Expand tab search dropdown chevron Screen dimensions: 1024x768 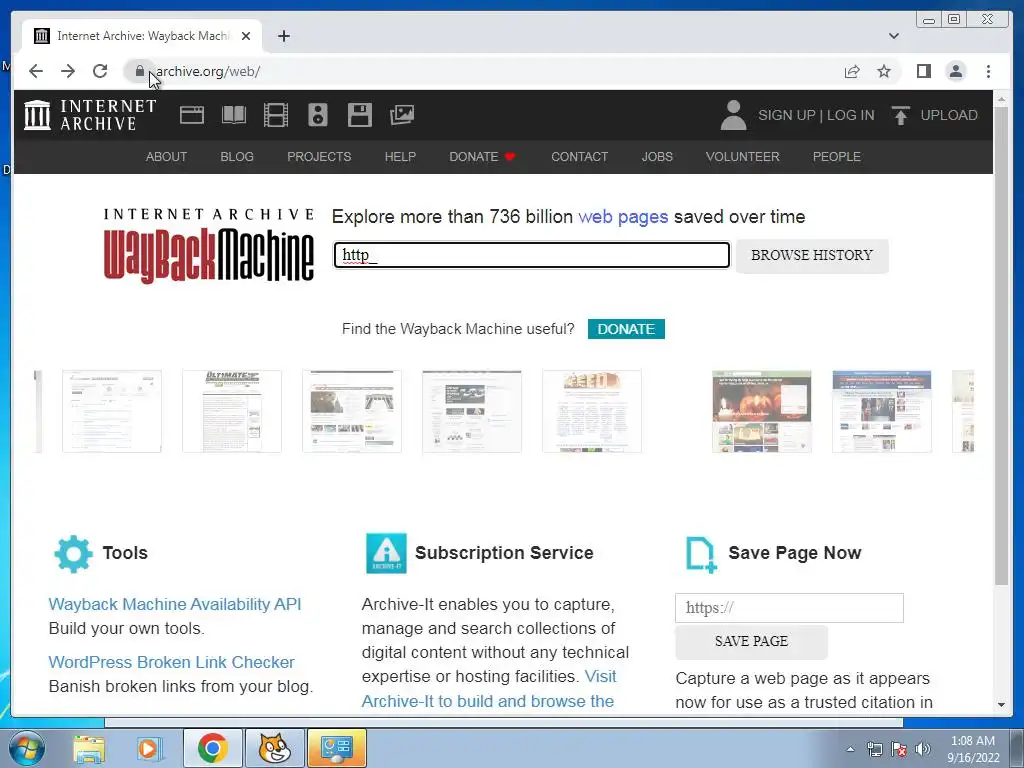893,36
